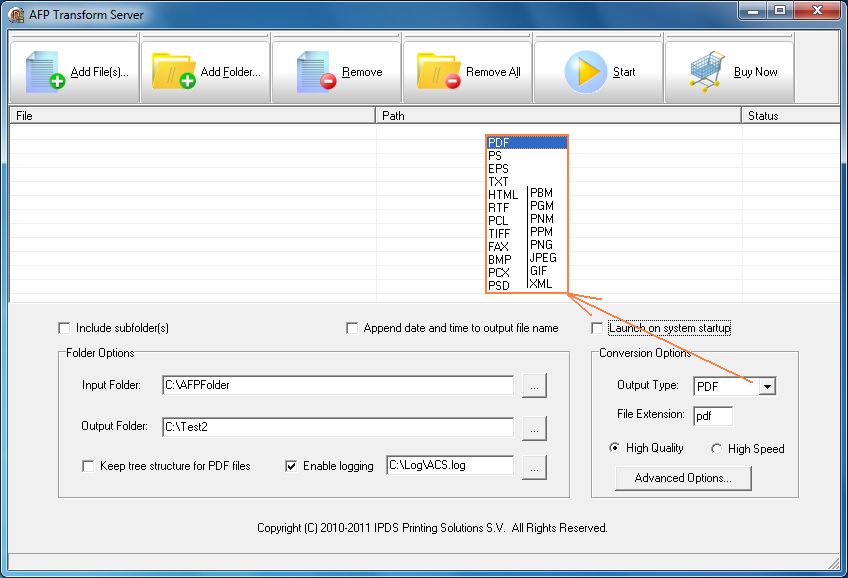The width and height of the screenshot is (848, 578).
Task: Click the Remove file icon
Action: pyautogui.click(x=316, y=71)
